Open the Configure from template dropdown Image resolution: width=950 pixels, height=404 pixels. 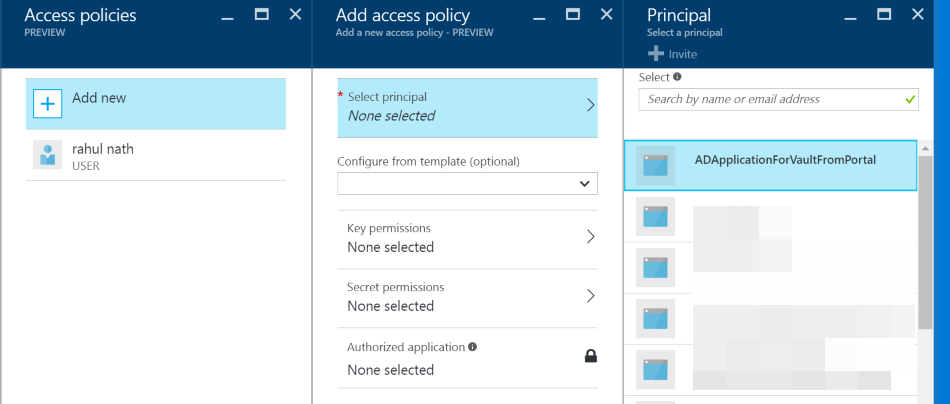(x=467, y=184)
